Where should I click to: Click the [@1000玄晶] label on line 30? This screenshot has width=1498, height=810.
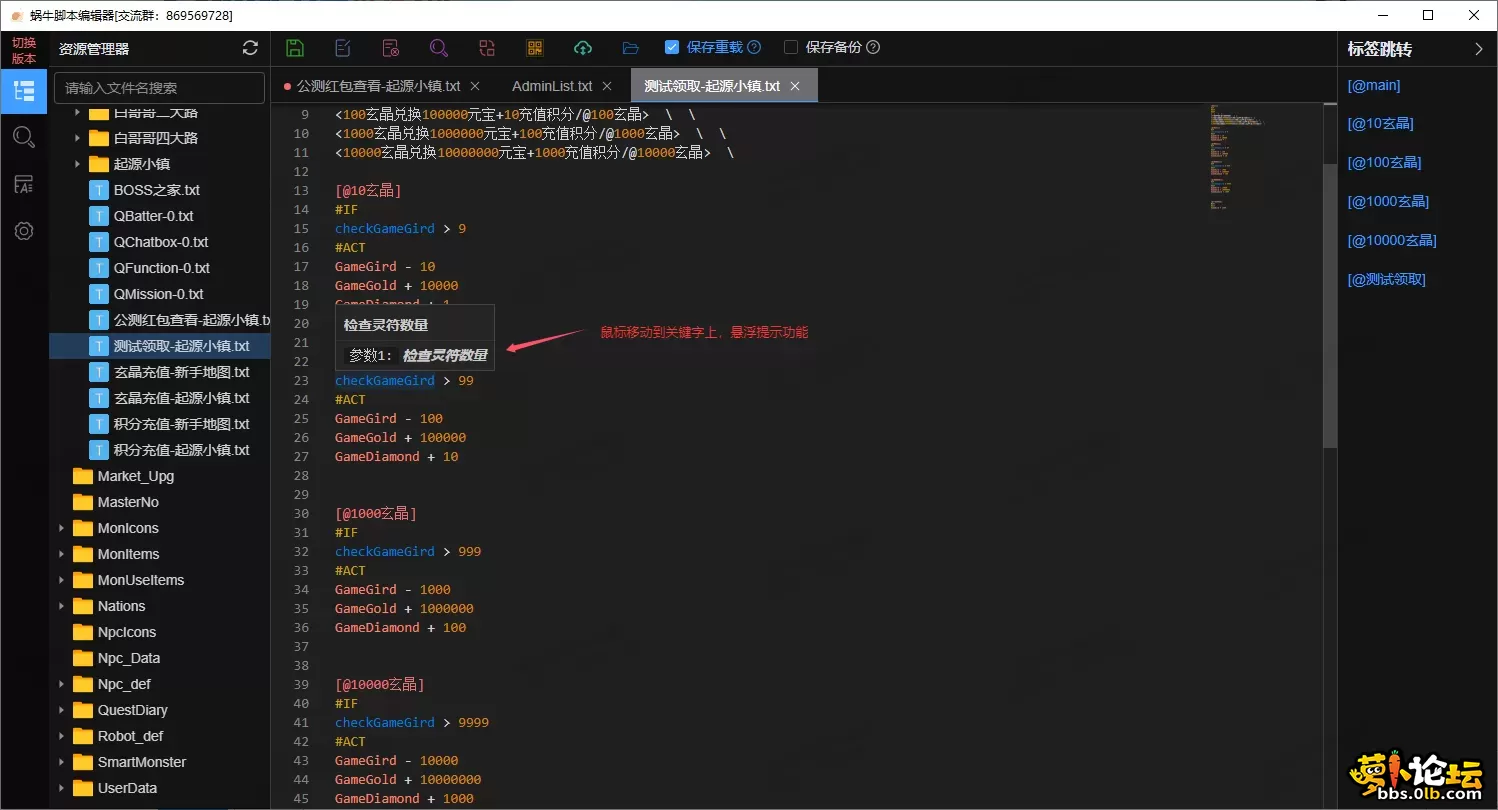pyautogui.click(x=376, y=513)
